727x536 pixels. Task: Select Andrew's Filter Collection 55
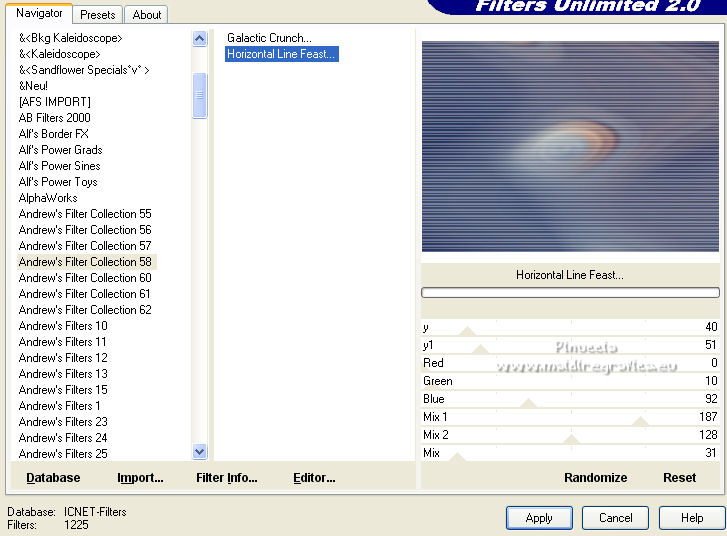pos(85,214)
